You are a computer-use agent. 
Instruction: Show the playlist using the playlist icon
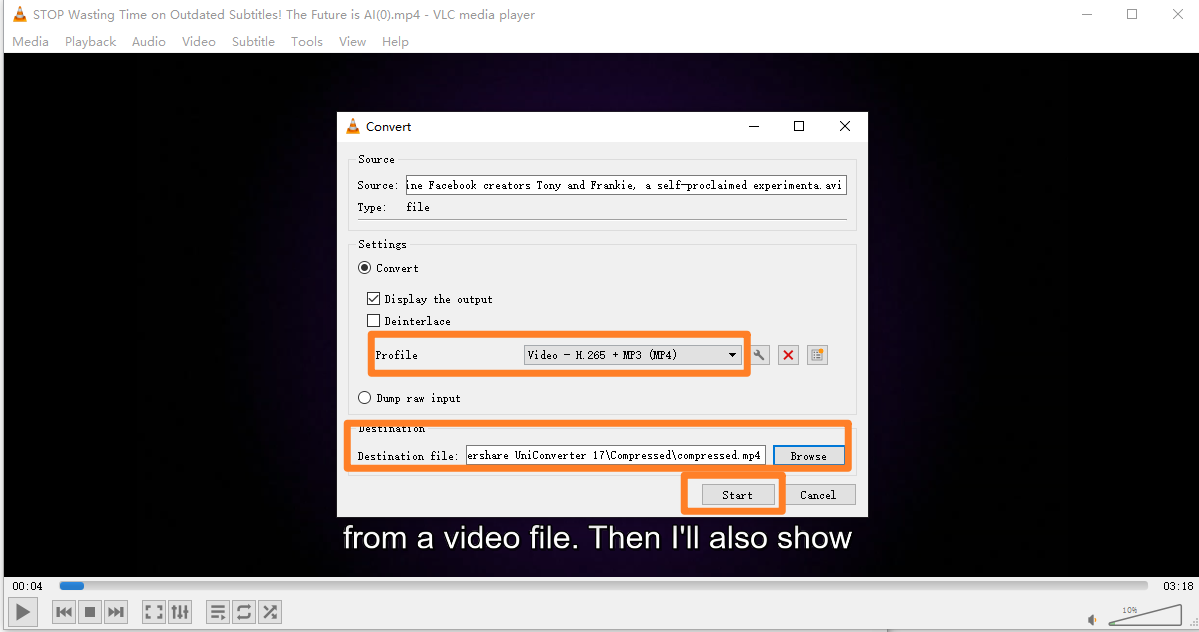click(218, 611)
